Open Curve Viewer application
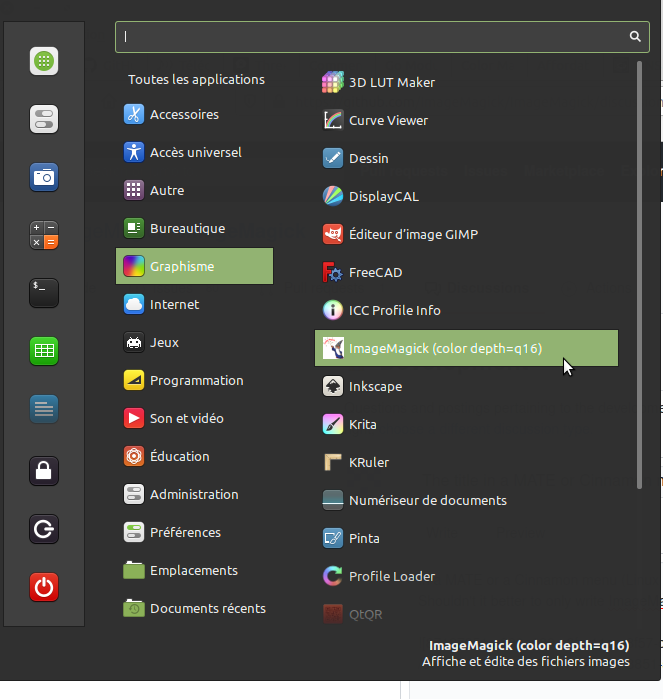Screen dimensions: 663x699 pos(466,120)
